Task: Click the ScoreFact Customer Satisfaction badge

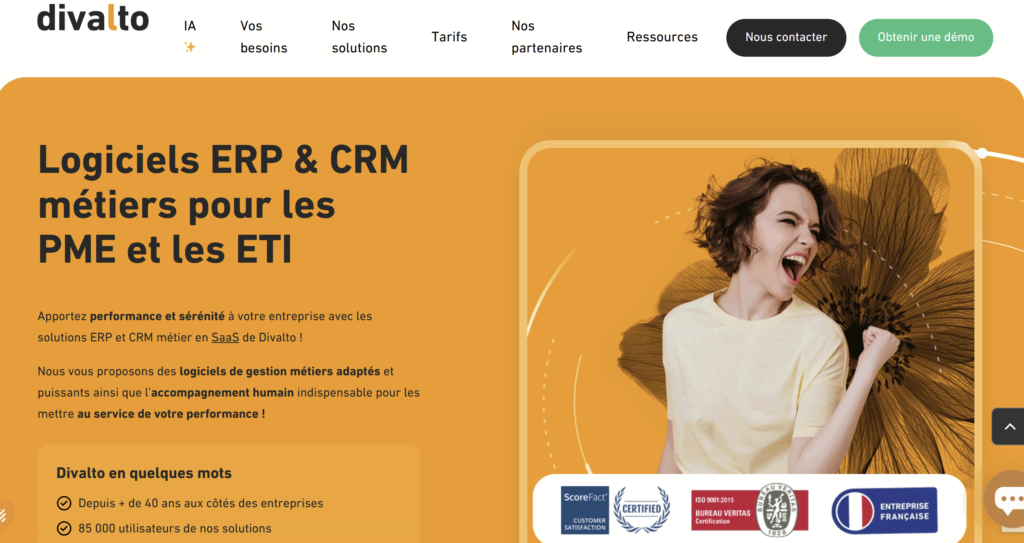Action: [x=584, y=510]
